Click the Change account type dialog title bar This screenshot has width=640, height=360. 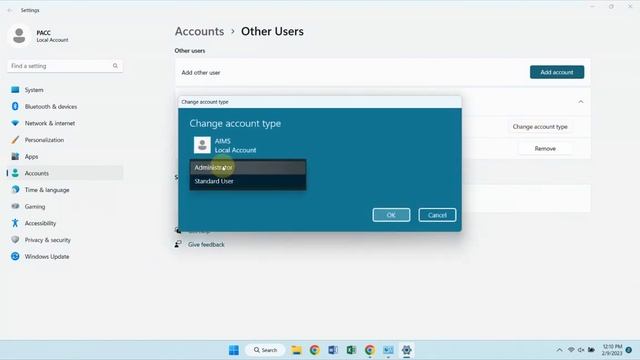320,102
